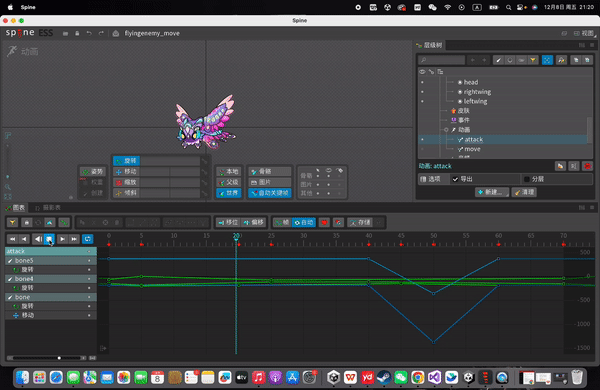Click frame 40 key marker on timeline
600x390 pixels.
[368, 244]
